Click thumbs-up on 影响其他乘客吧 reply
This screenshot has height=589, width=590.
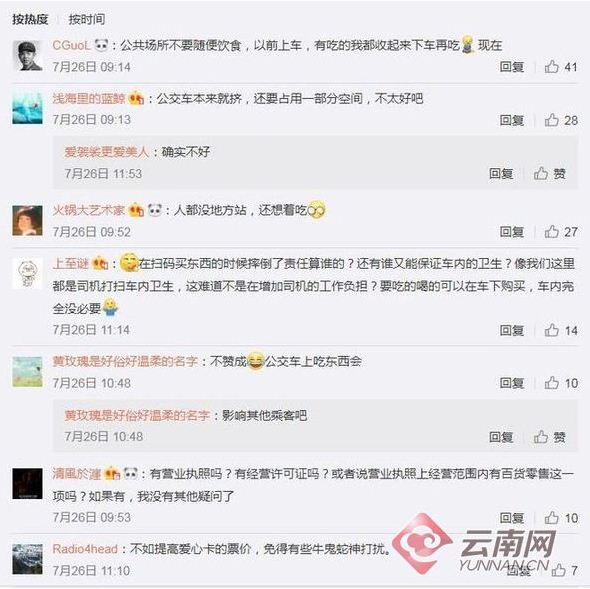click(550, 437)
